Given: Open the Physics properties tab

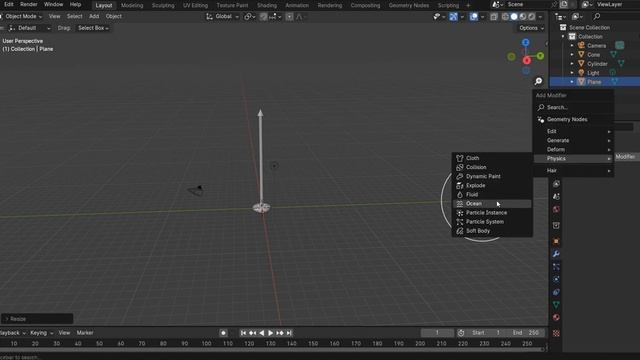Looking at the screenshot, I should pyautogui.click(x=556, y=280).
